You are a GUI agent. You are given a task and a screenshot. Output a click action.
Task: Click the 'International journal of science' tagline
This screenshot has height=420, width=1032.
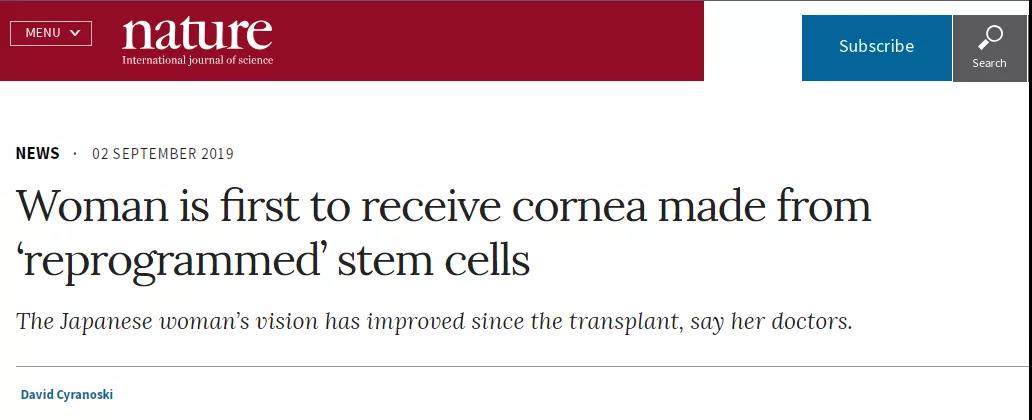(x=197, y=61)
